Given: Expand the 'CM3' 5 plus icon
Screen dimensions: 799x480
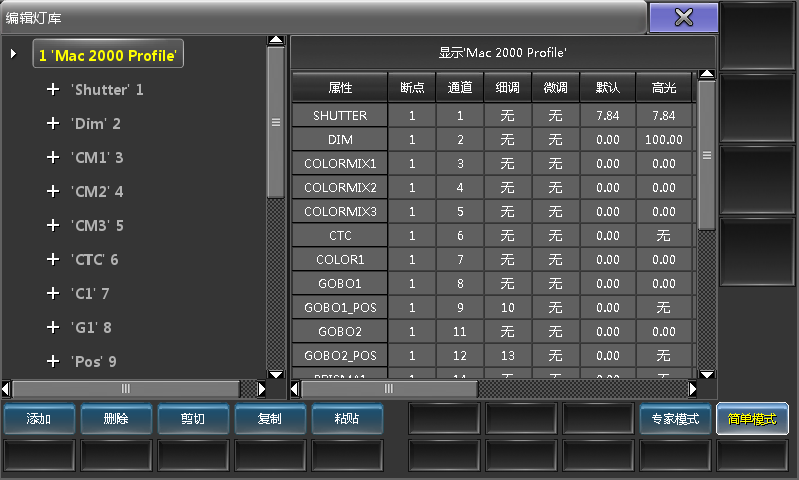Looking at the screenshot, I should (53, 225).
